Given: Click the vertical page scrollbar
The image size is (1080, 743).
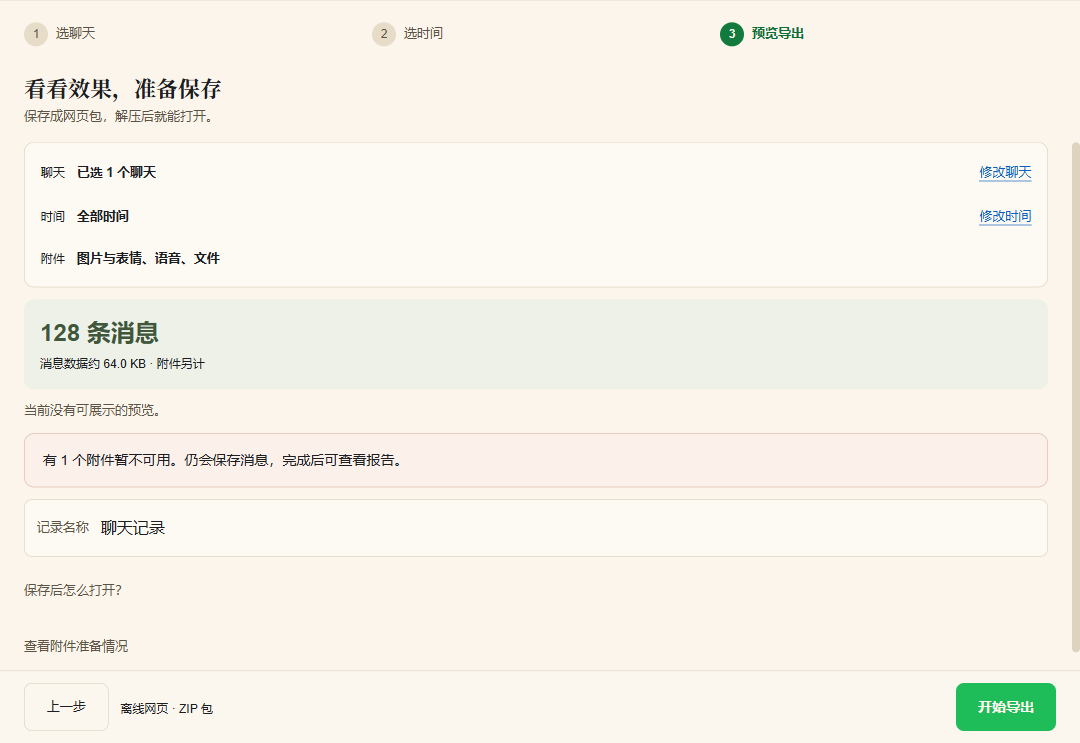Looking at the screenshot, I should point(1075,397).
